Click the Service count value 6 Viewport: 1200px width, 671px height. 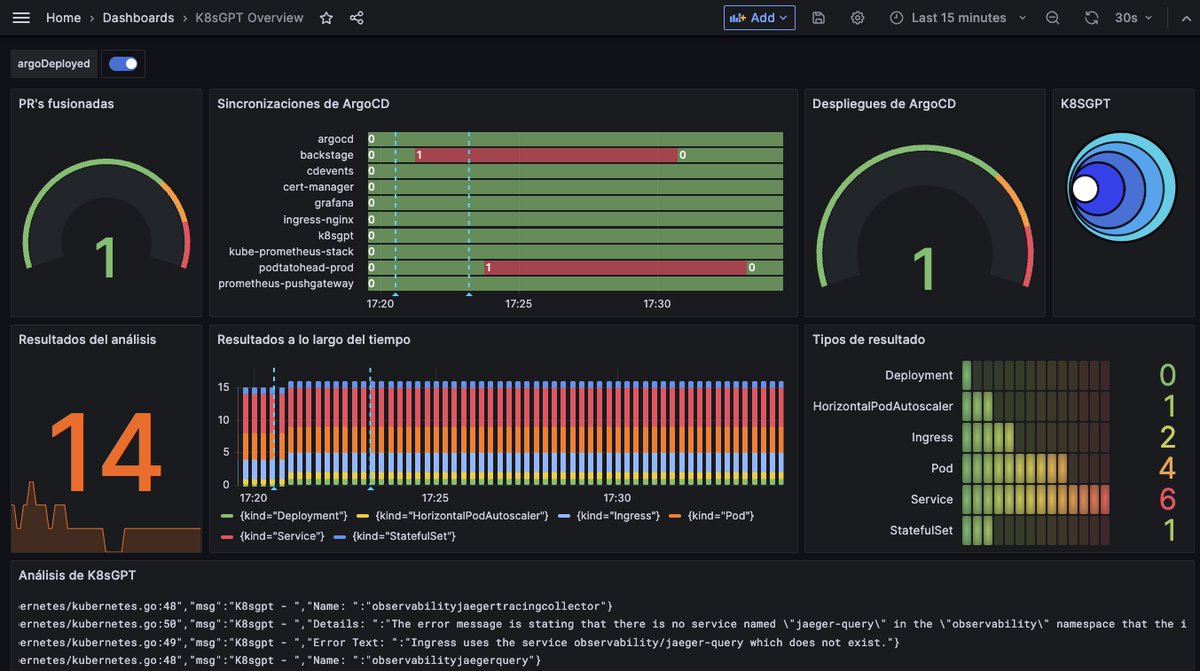click(1167, 499)
